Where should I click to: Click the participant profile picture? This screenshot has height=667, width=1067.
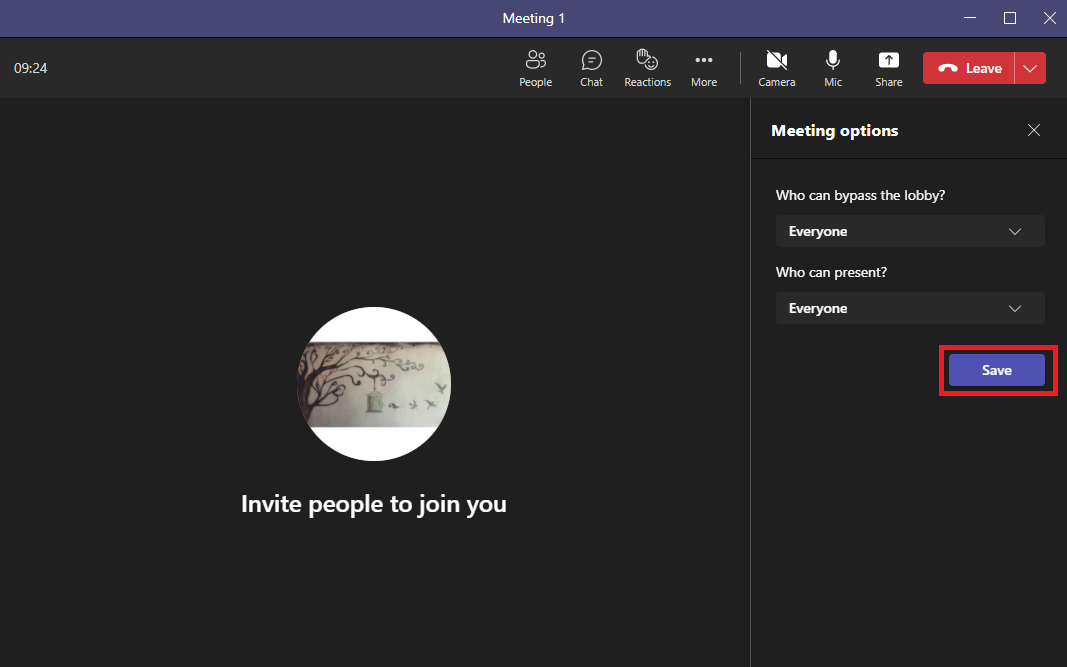[x=374, y=384]
